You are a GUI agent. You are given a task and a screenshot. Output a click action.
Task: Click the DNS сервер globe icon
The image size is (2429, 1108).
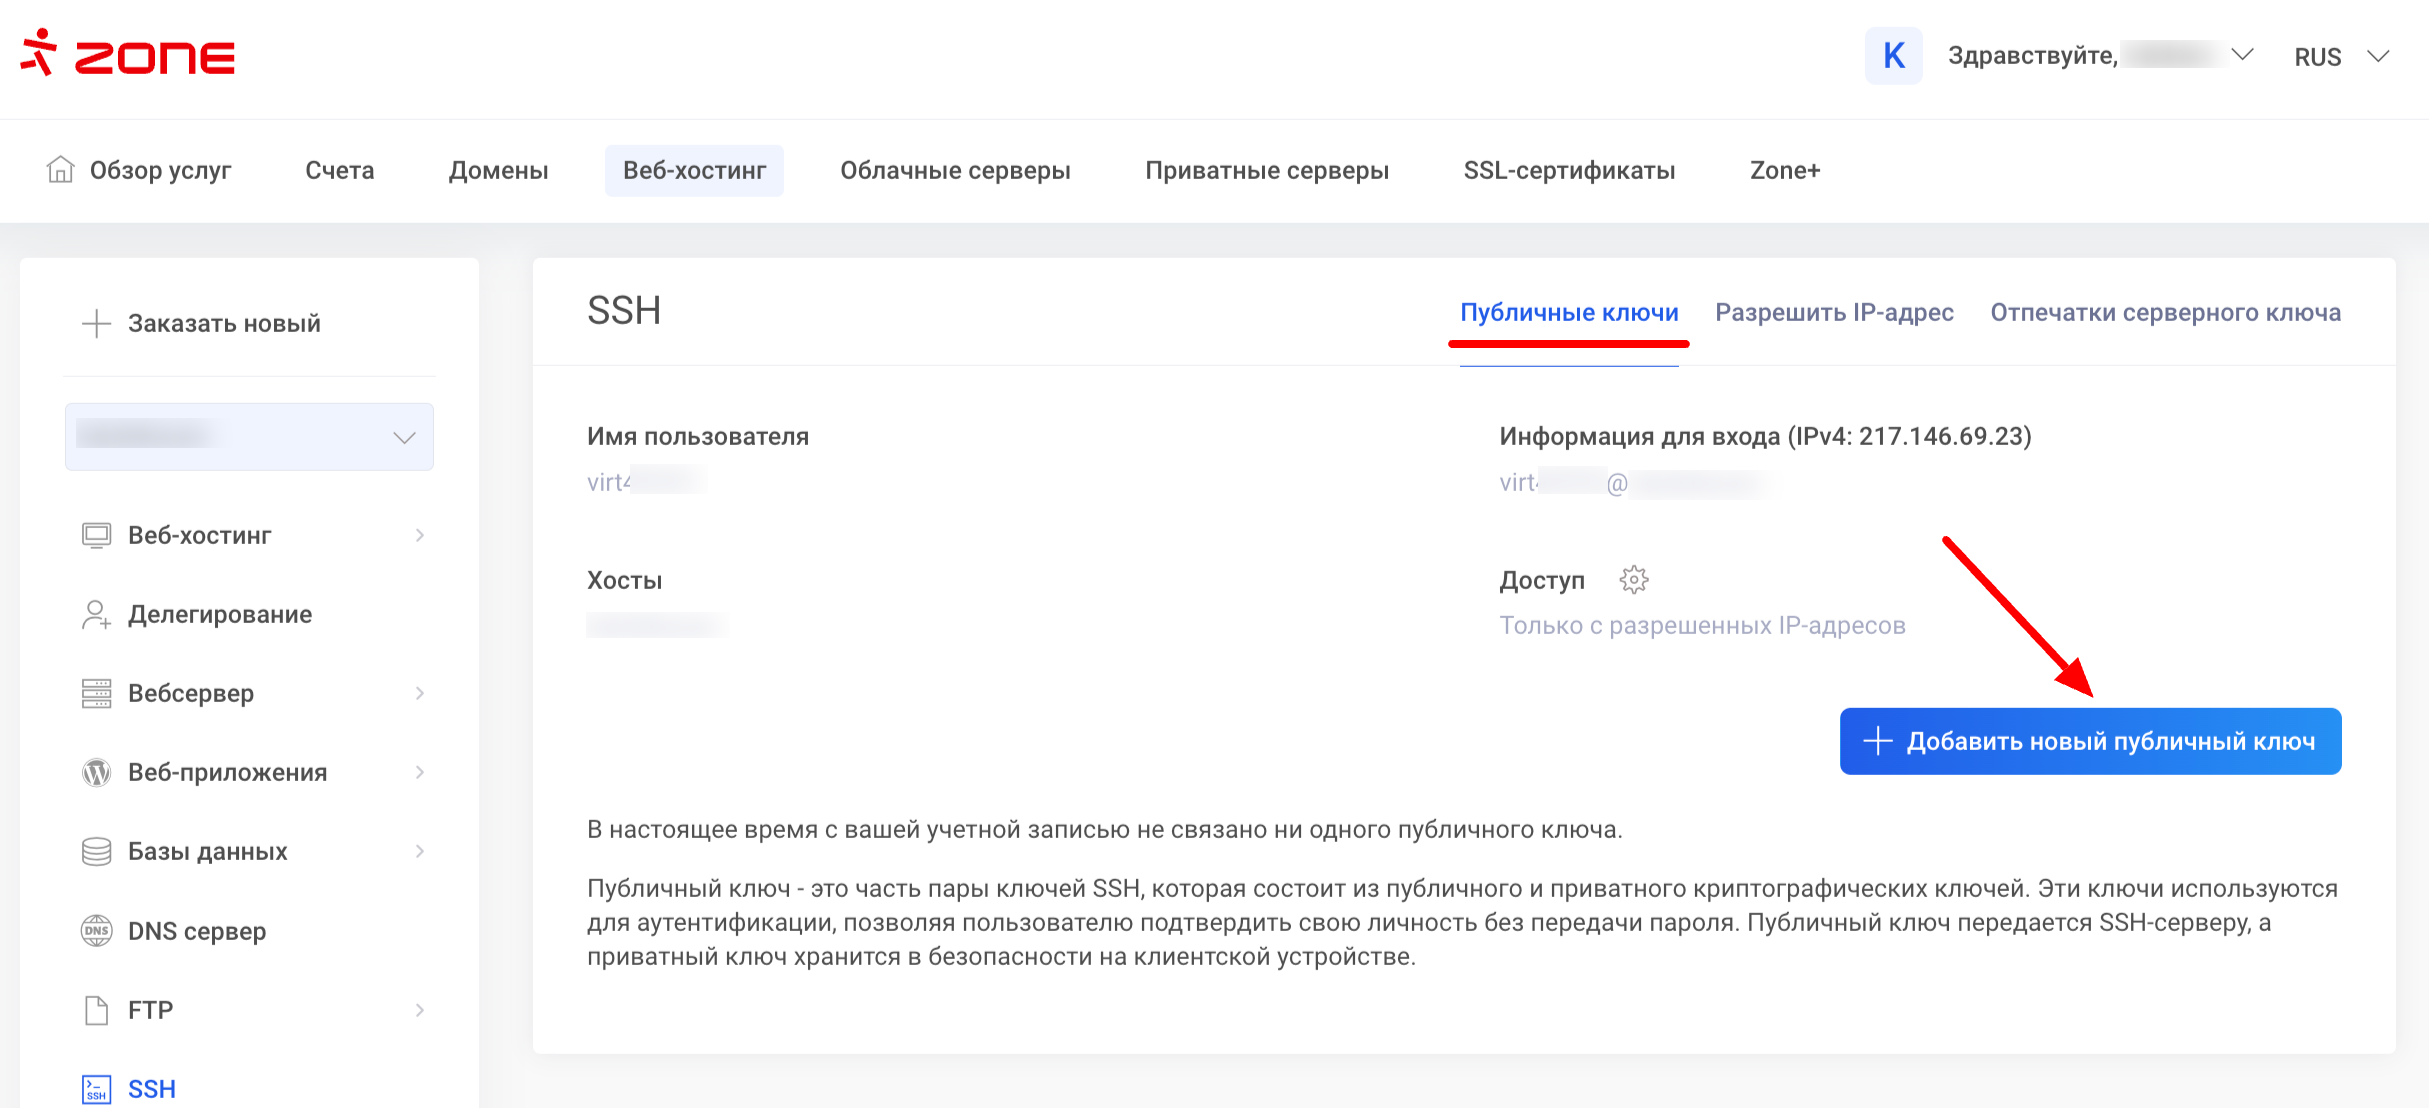tap(96, 931)
